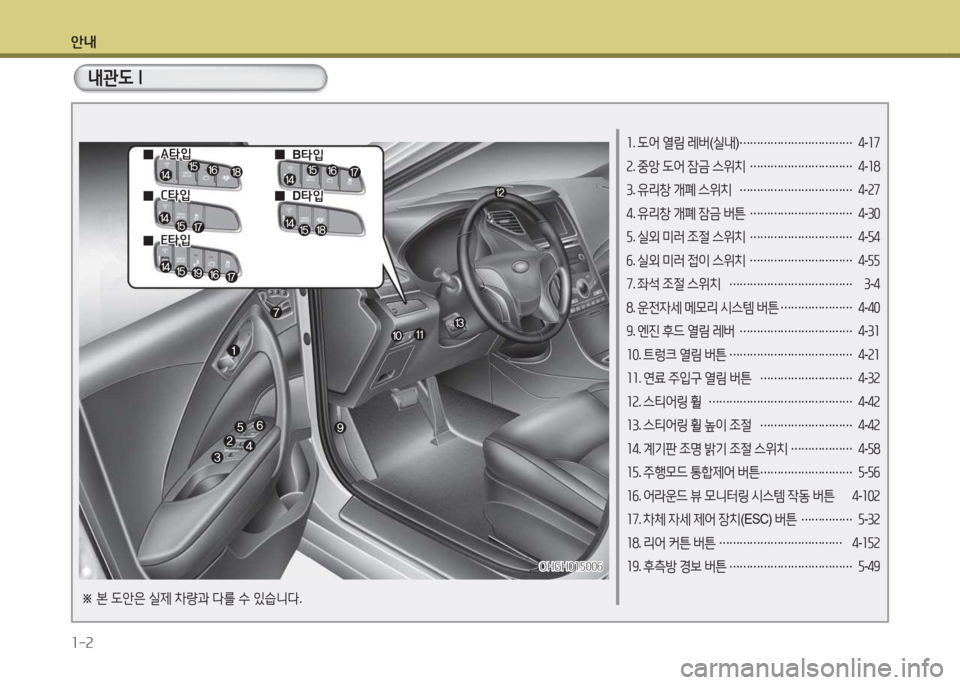The image size is (960, 685).
Task: Click callout number 1 on the door
Action: [x=232, y=350]
